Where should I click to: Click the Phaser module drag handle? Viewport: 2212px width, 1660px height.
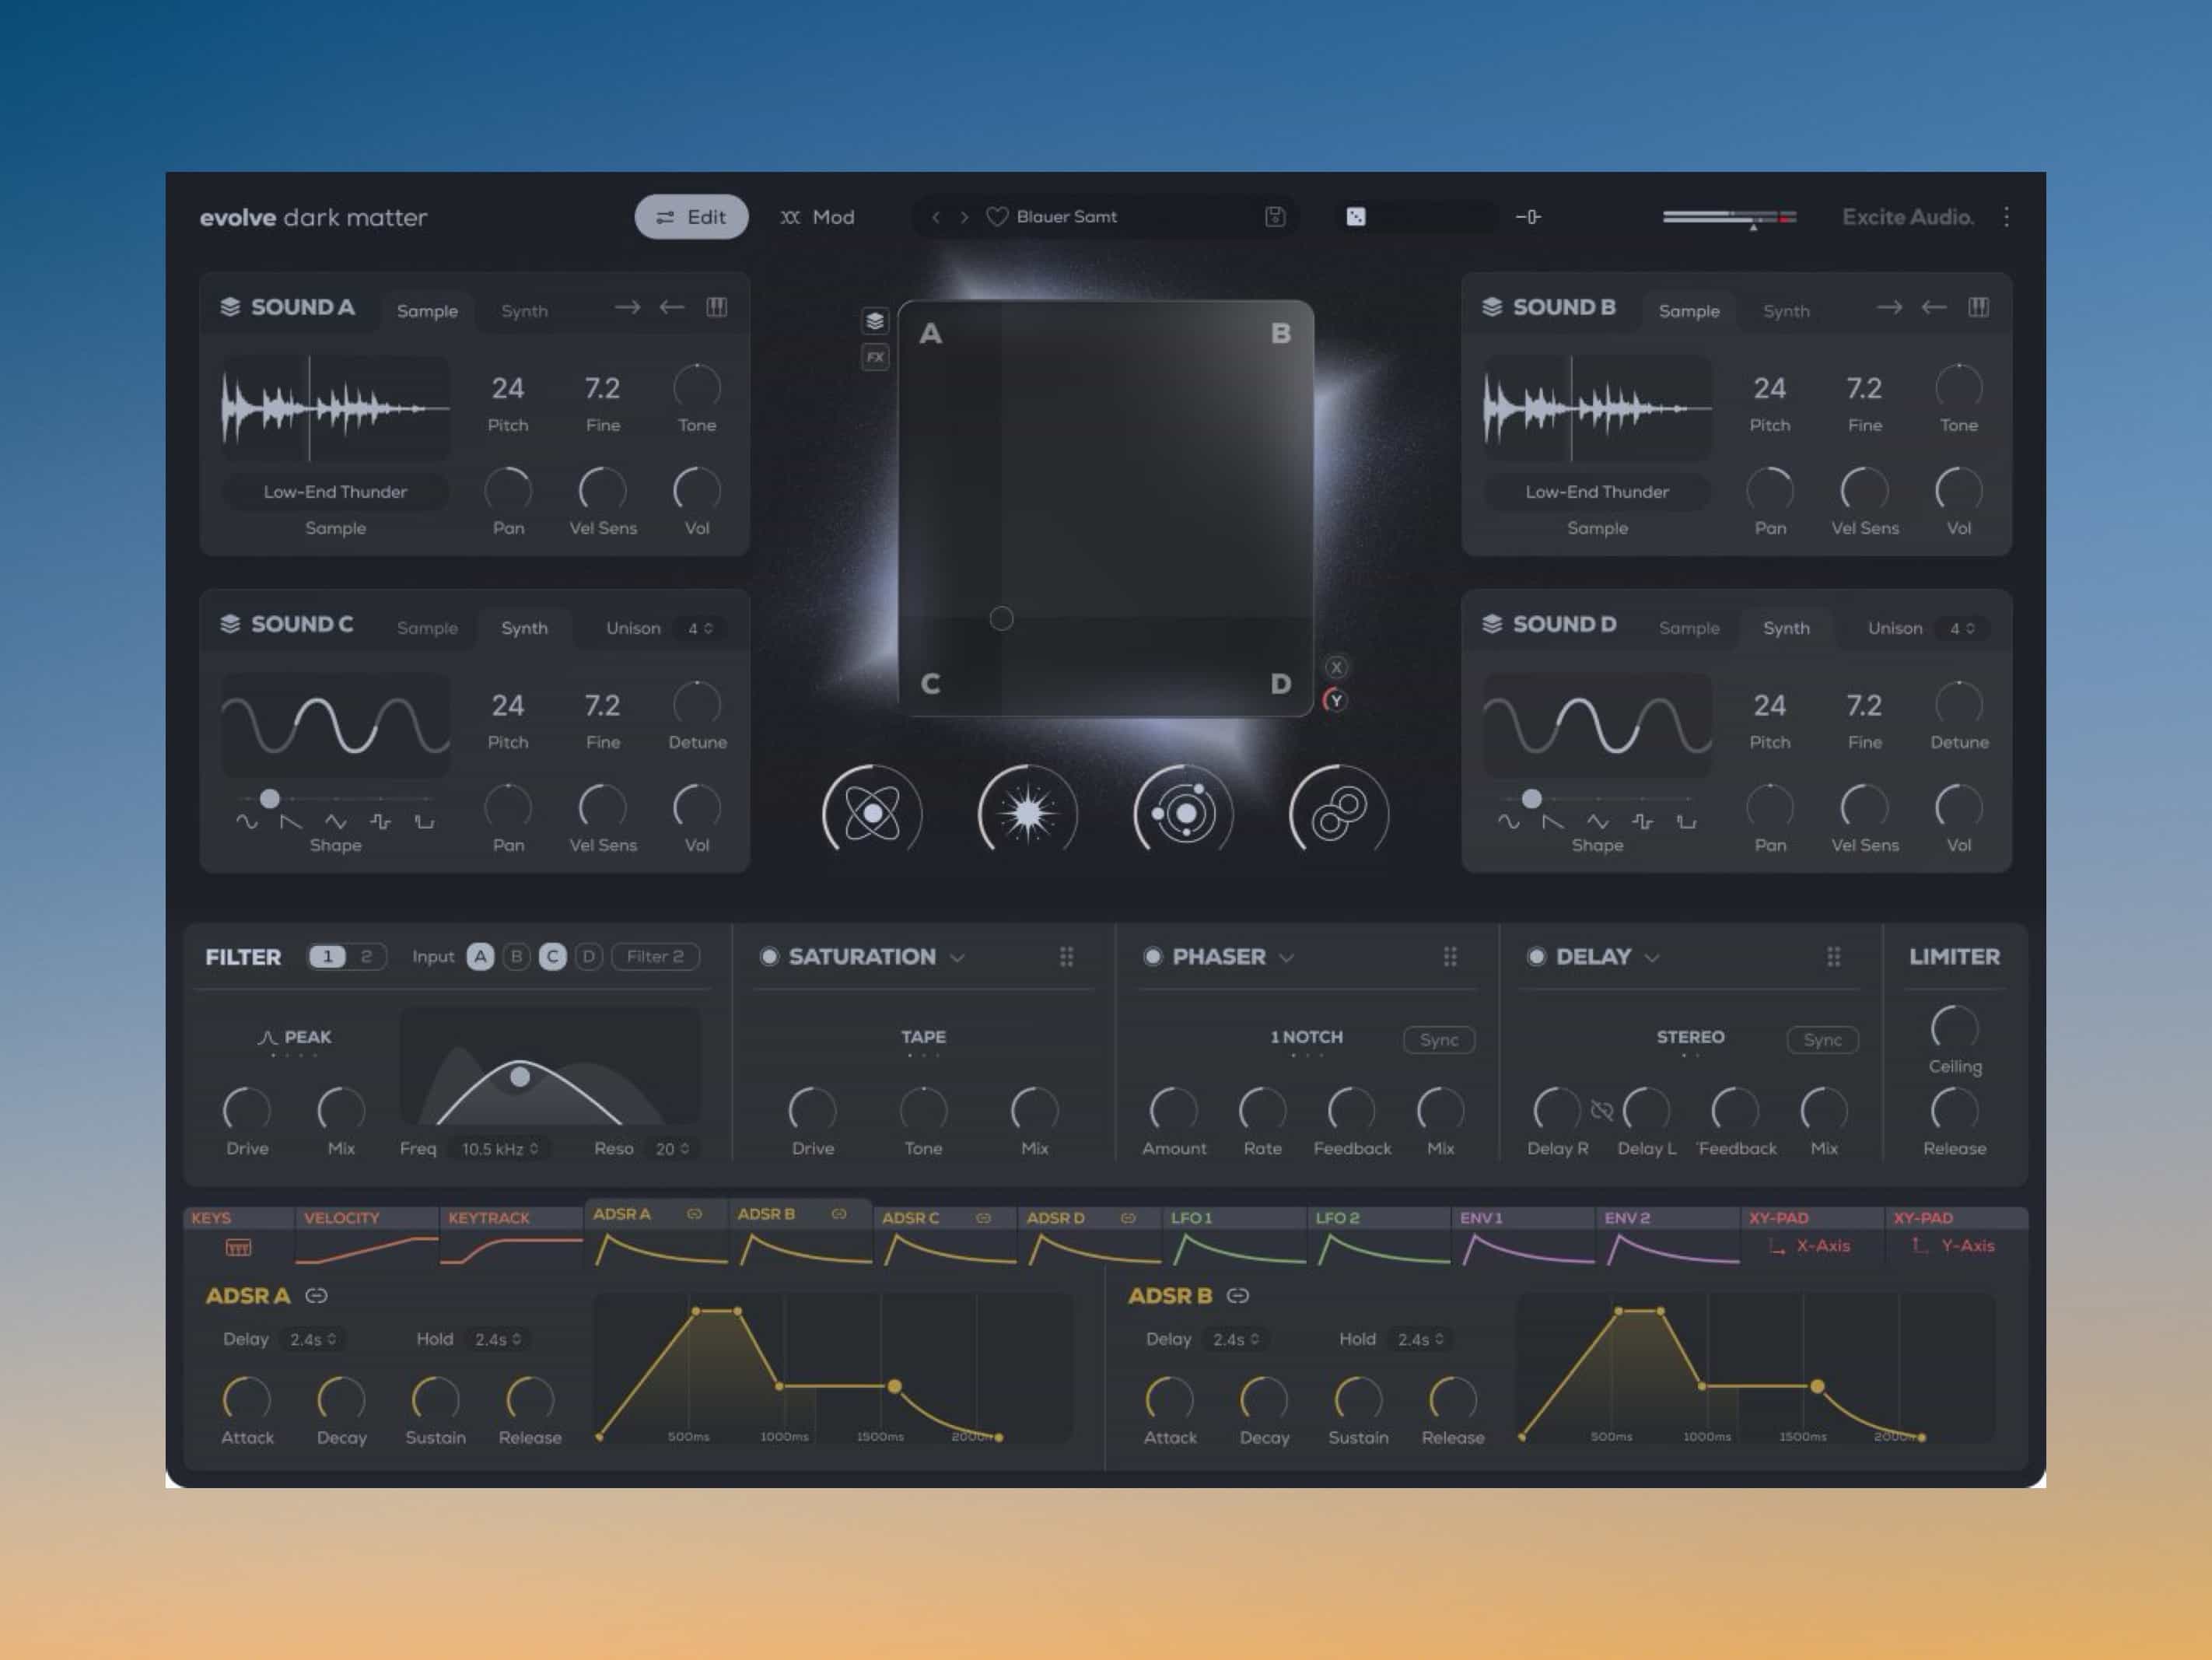pyautogui.click(x=1450, y=956)
